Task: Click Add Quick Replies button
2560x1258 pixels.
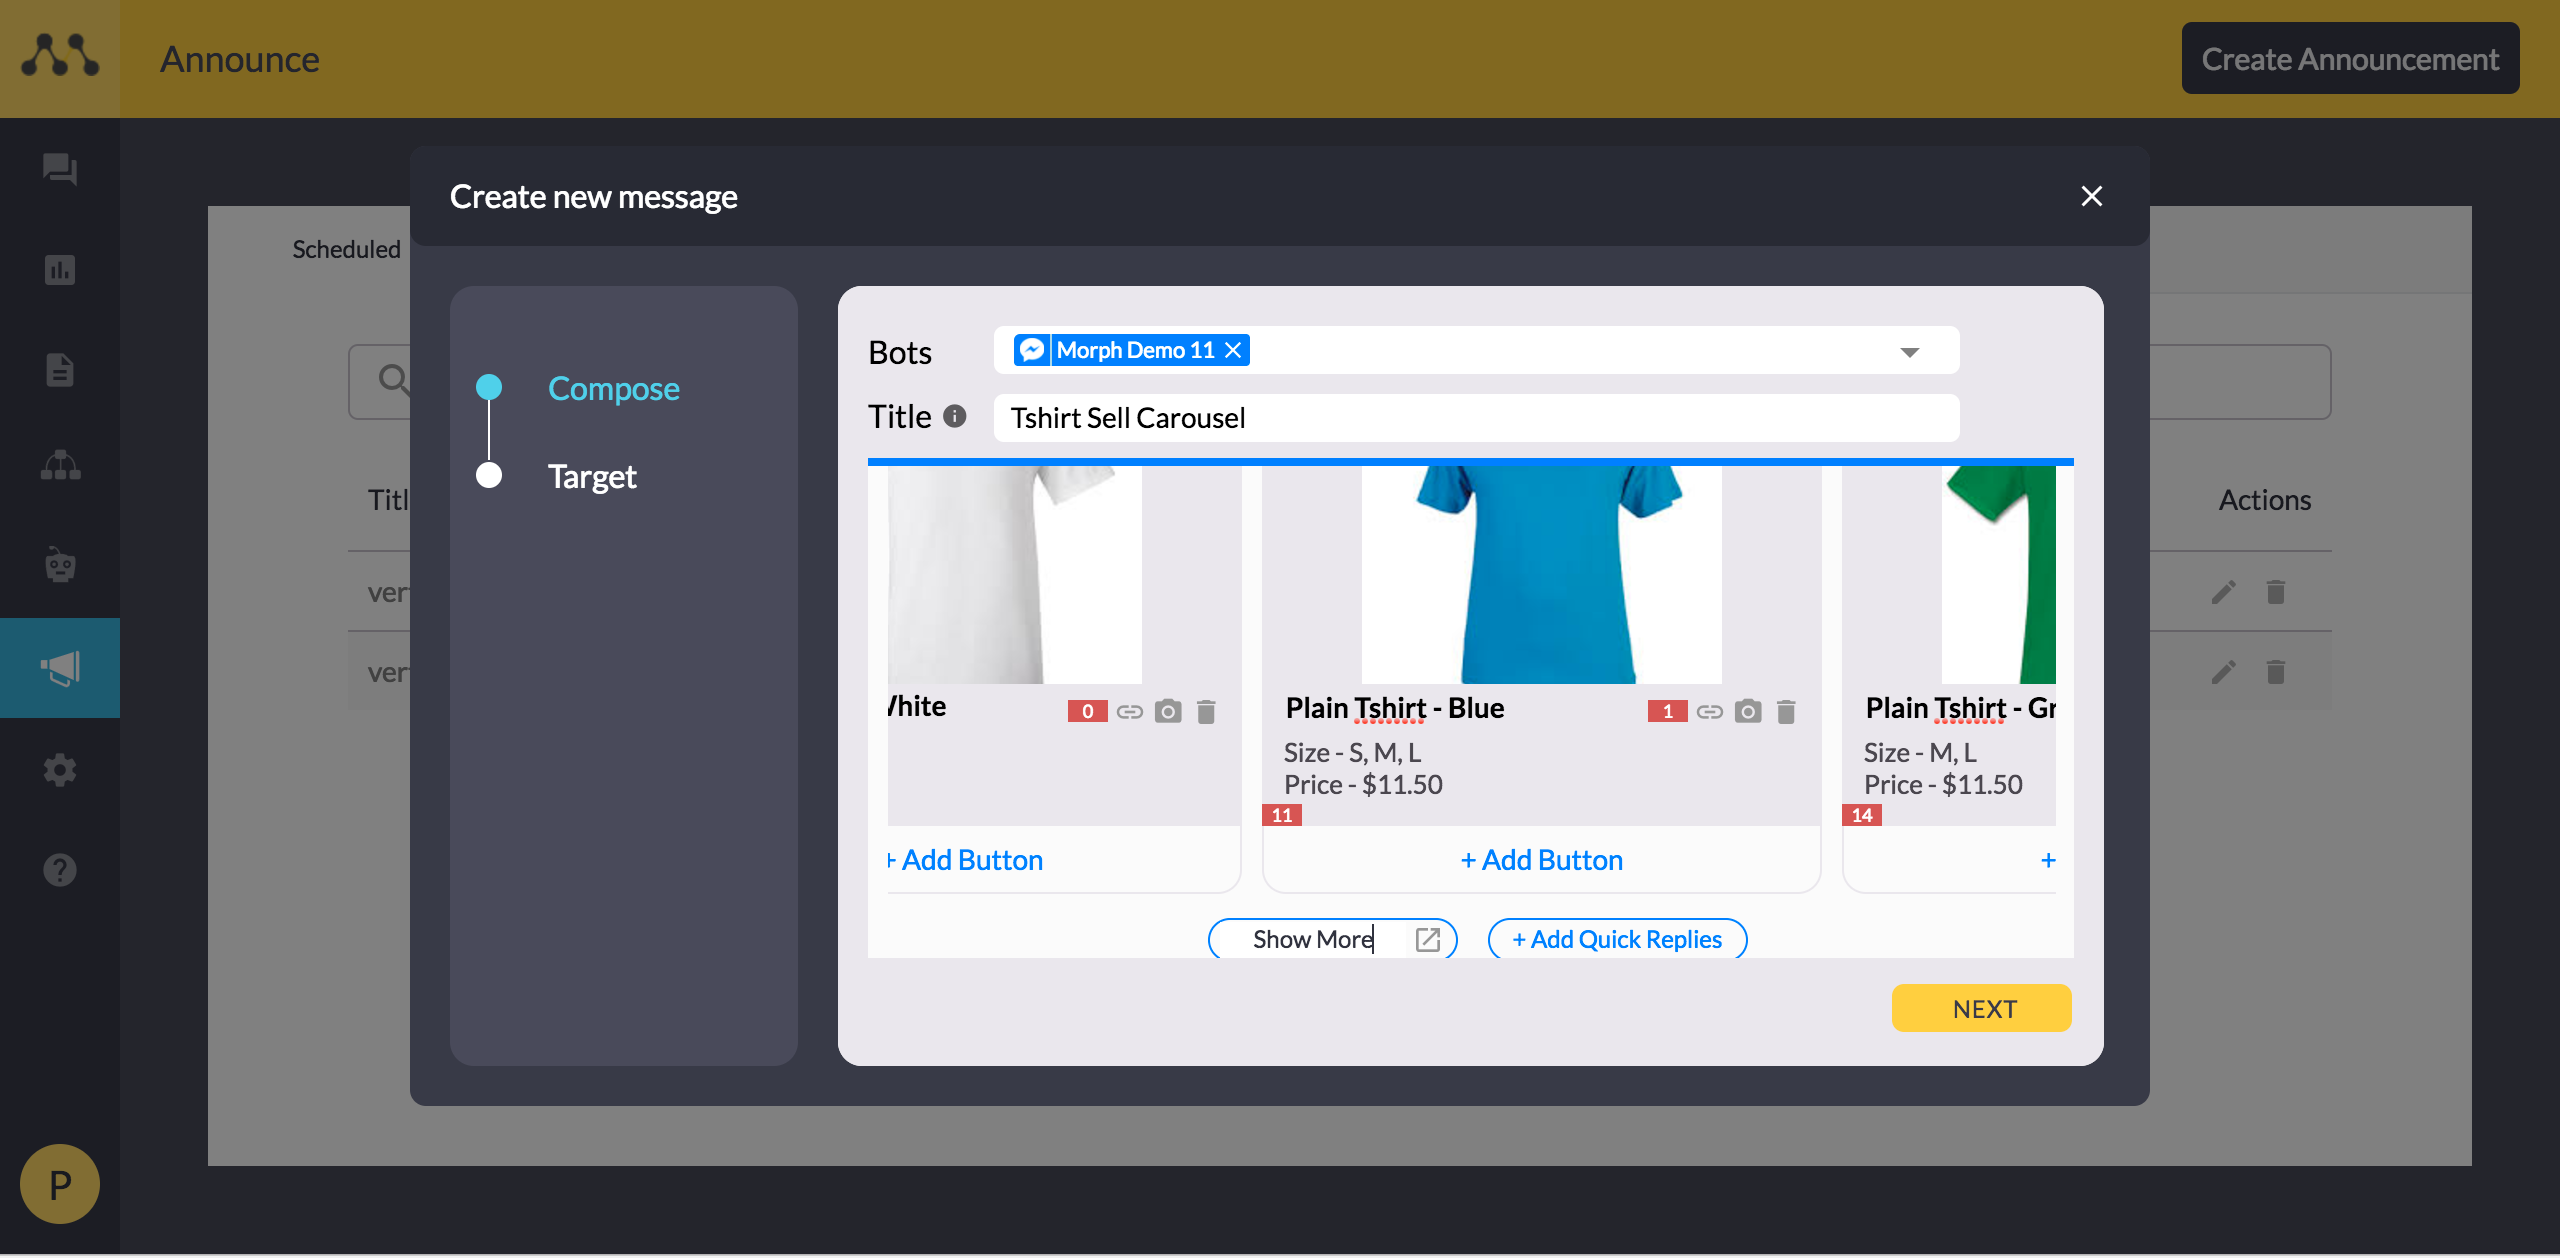Action: pos(1617,939)
